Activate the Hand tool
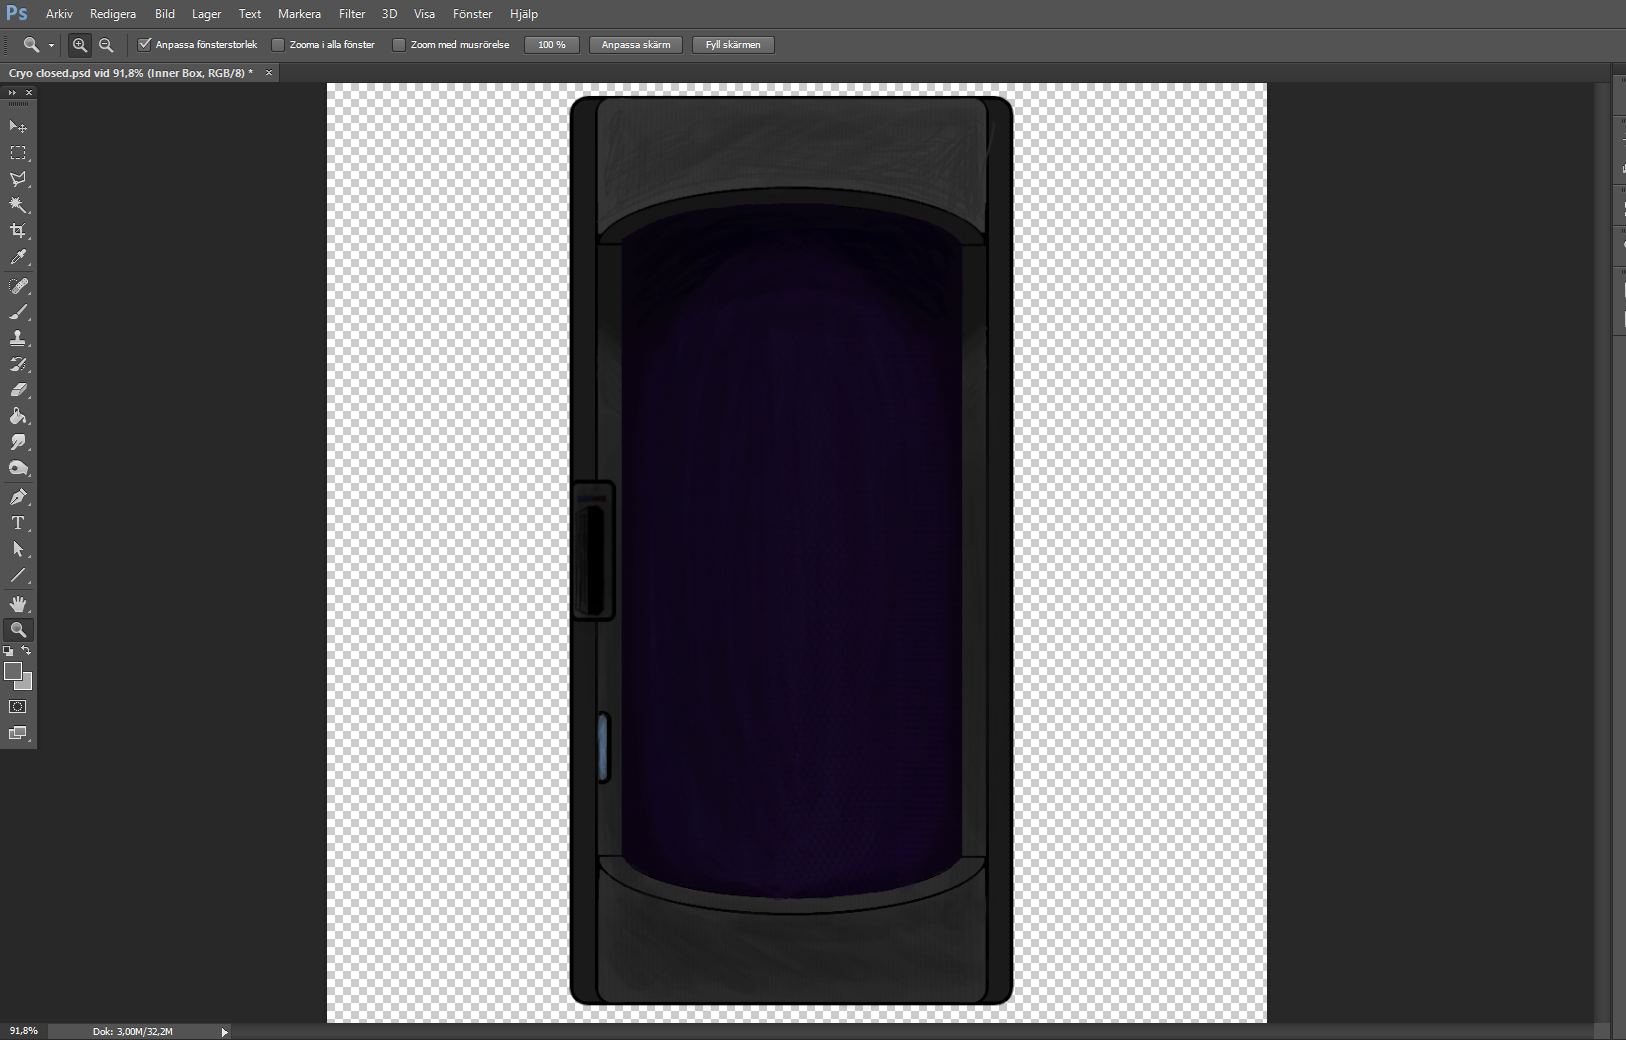The width and height of the screenshot is (1626, 1040). pyautogui.click(x=18, y=604)
